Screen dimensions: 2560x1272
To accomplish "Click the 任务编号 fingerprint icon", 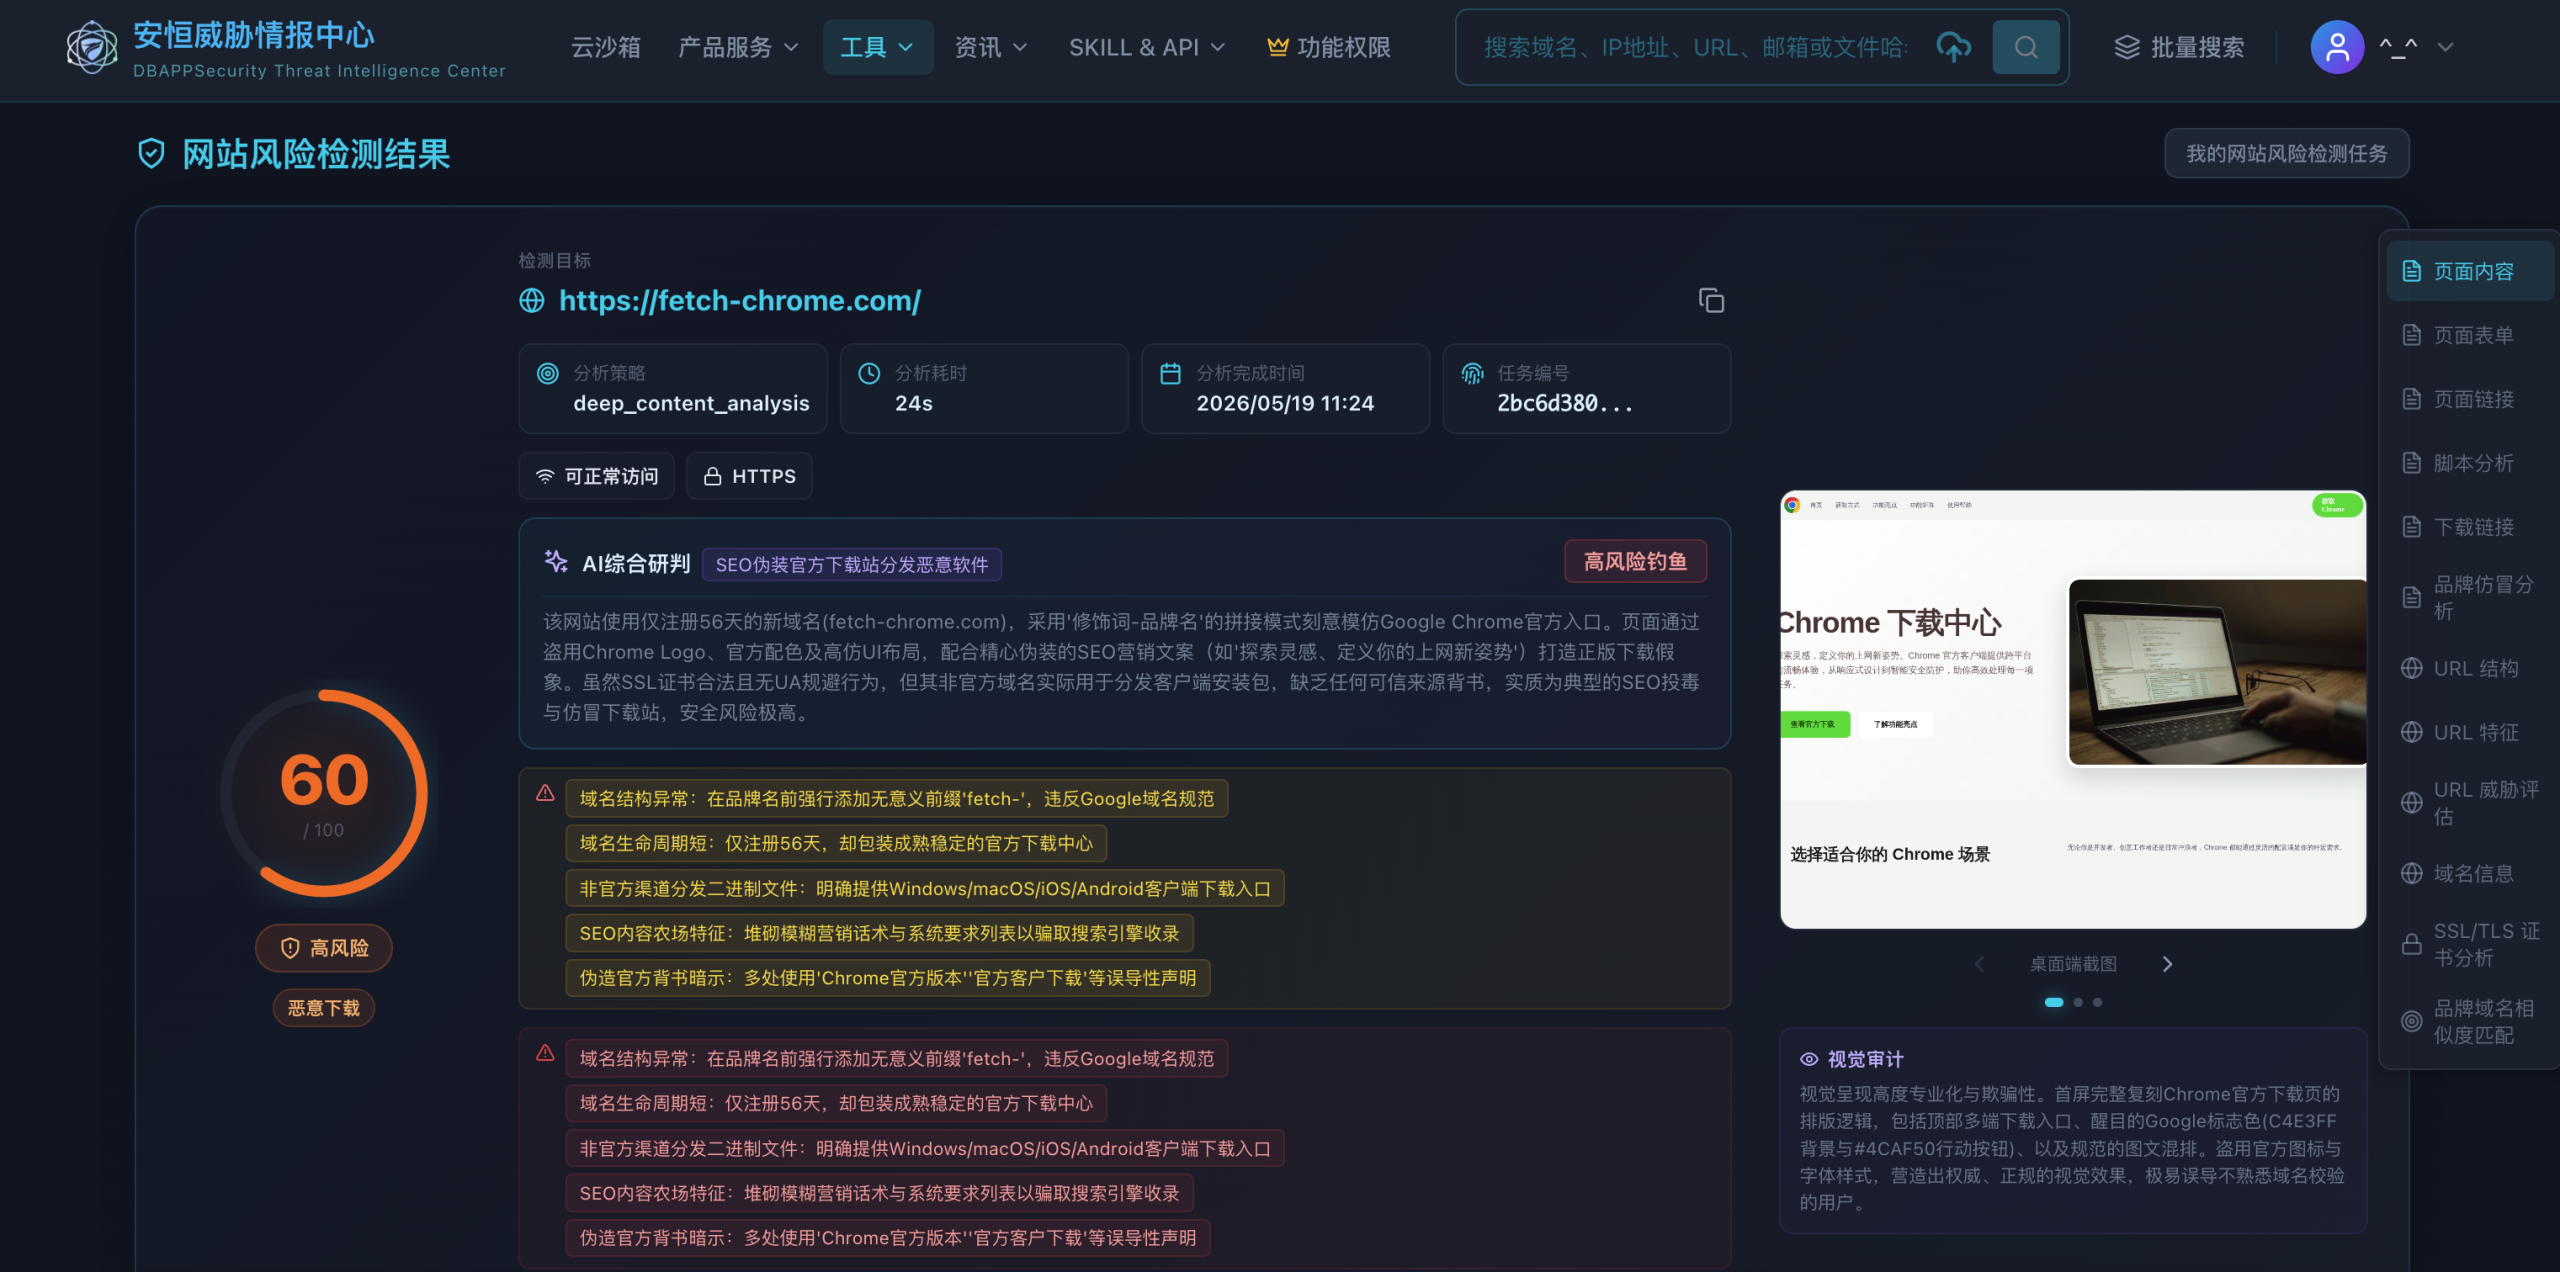I will coord(1472,373).
